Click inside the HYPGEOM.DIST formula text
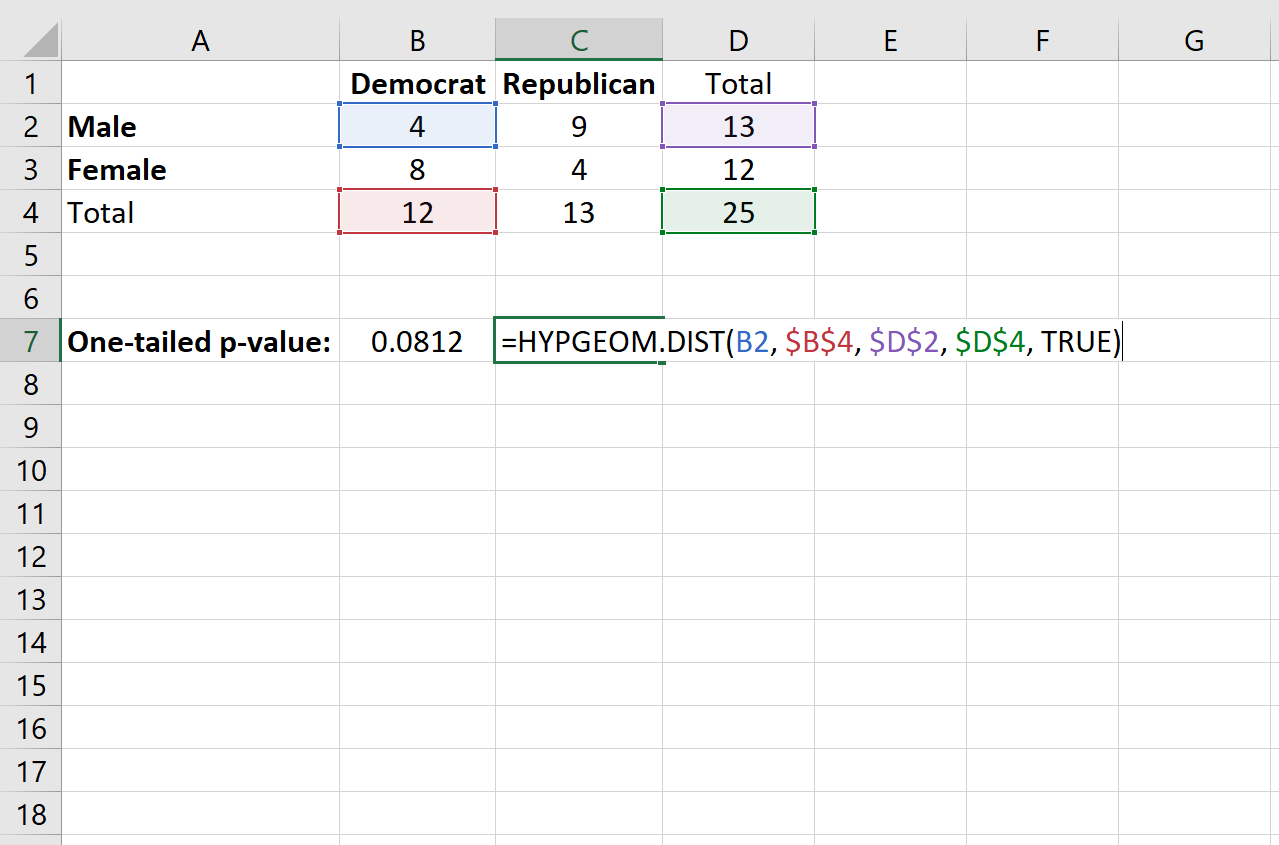 coord(810,342)
